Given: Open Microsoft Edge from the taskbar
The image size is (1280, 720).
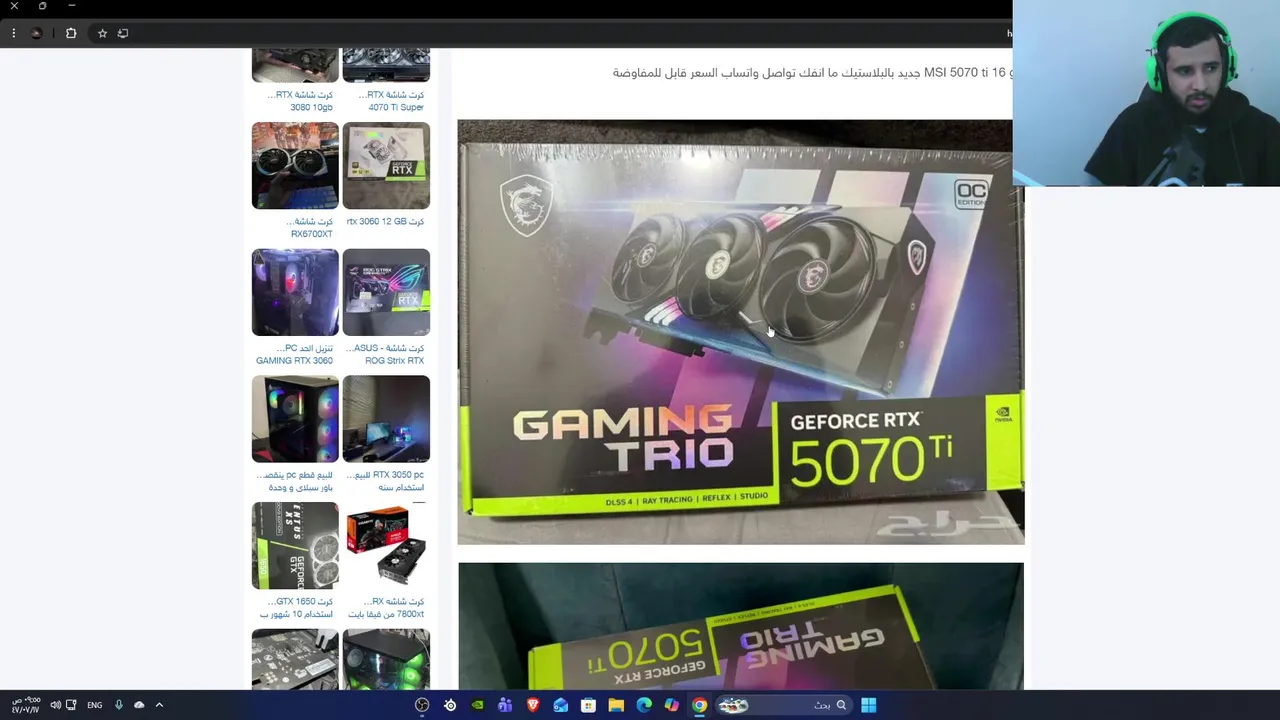Looking at the screenshot, I should (644, 705).
